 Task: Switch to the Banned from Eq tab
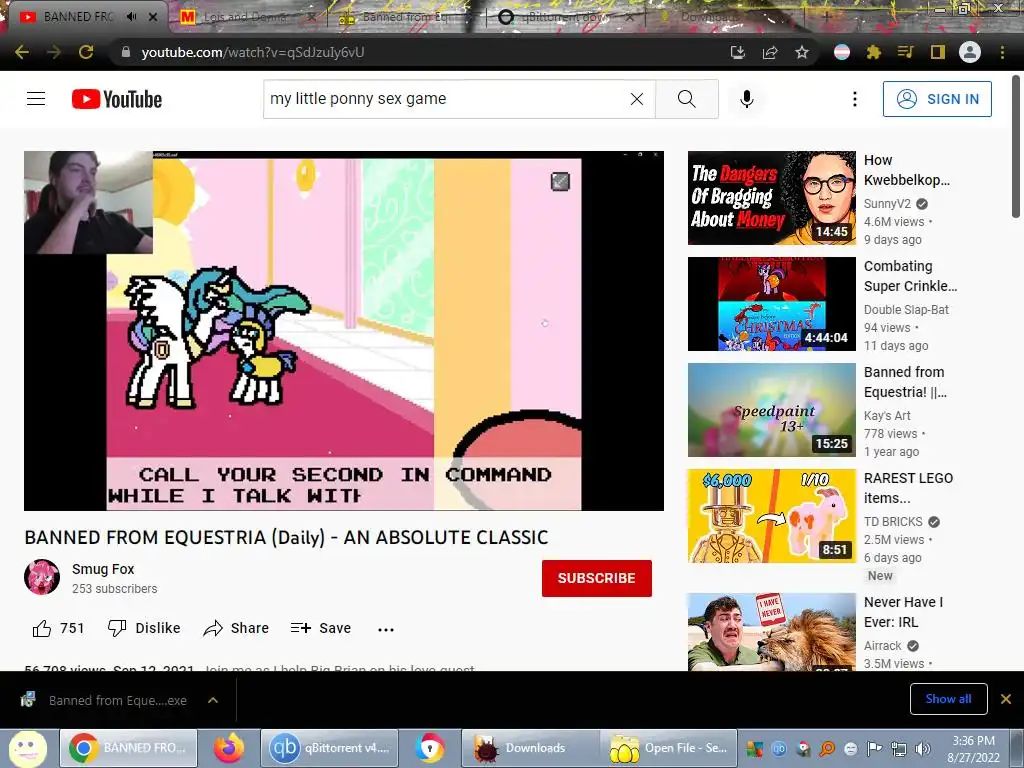pos(405,17)
